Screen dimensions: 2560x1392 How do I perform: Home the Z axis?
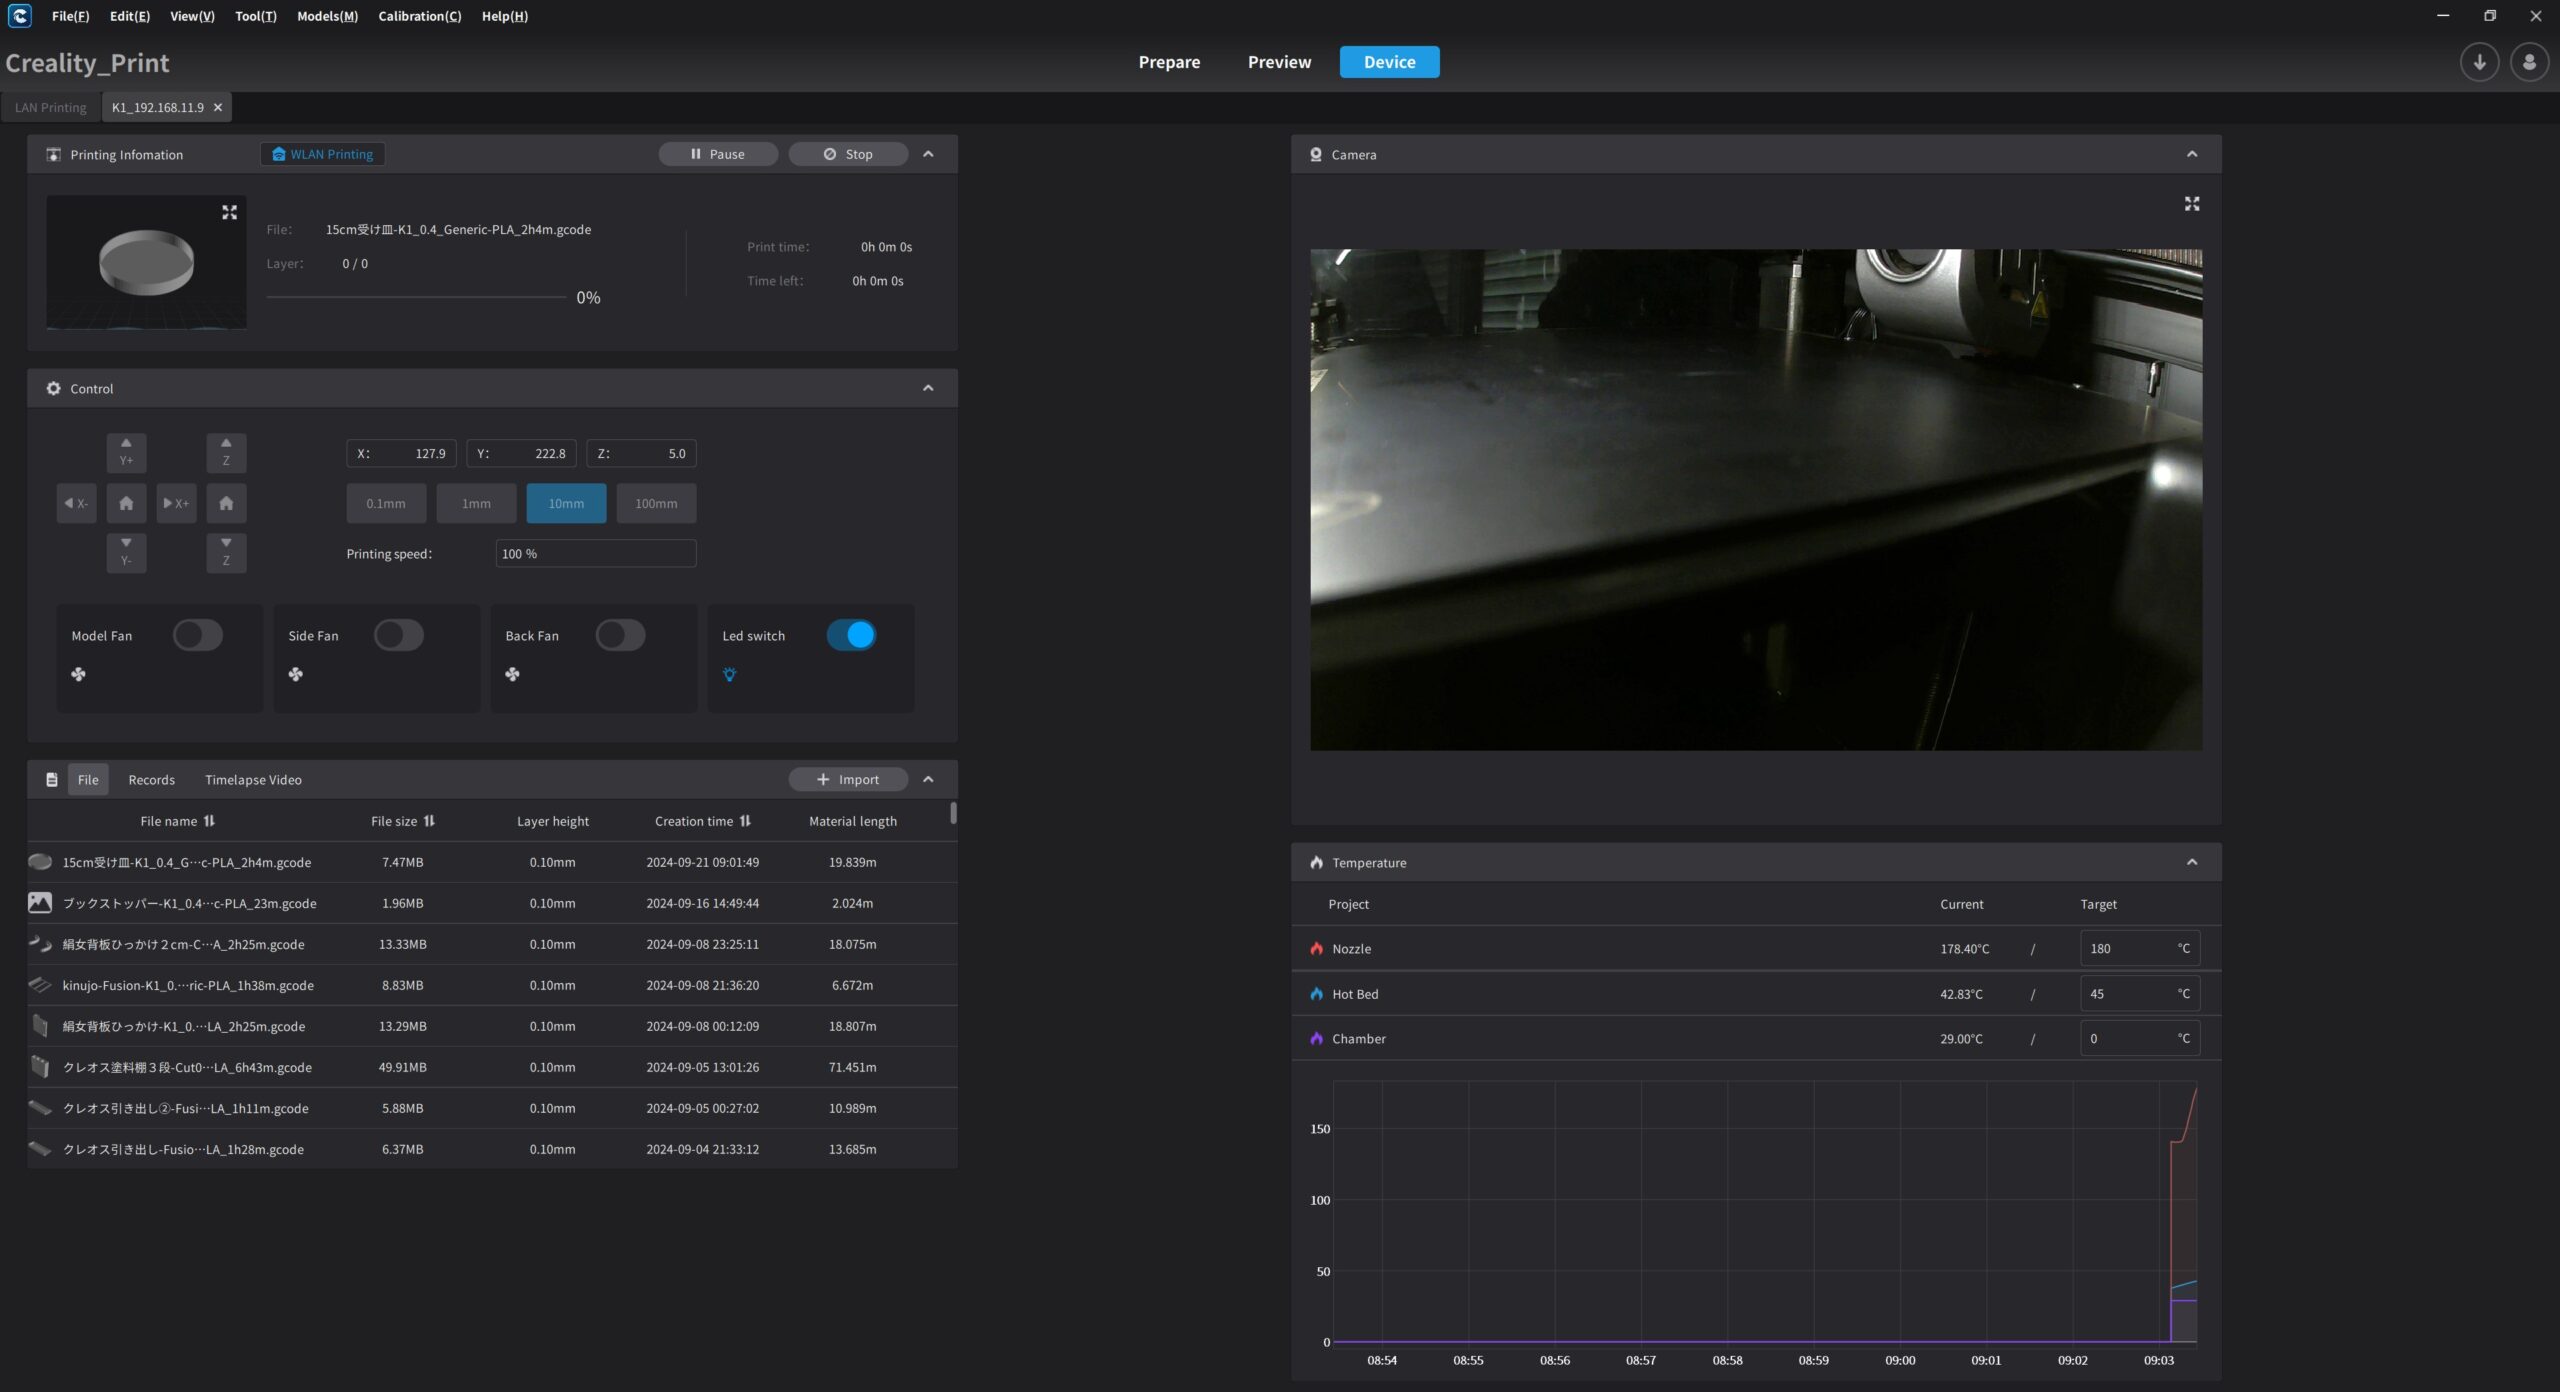[226, 503]
